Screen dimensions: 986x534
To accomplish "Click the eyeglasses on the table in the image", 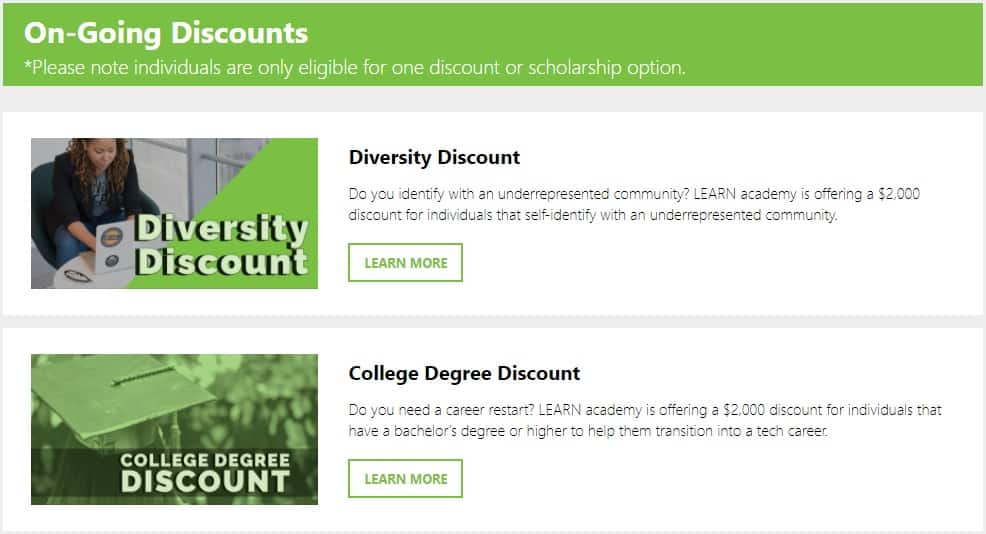I will tap(77, 275).
